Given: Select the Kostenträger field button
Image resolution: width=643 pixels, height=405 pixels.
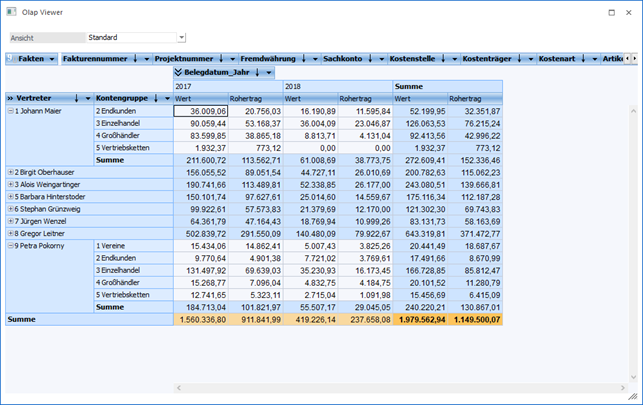Looking at the screenshot, I should tap(487, 60).
